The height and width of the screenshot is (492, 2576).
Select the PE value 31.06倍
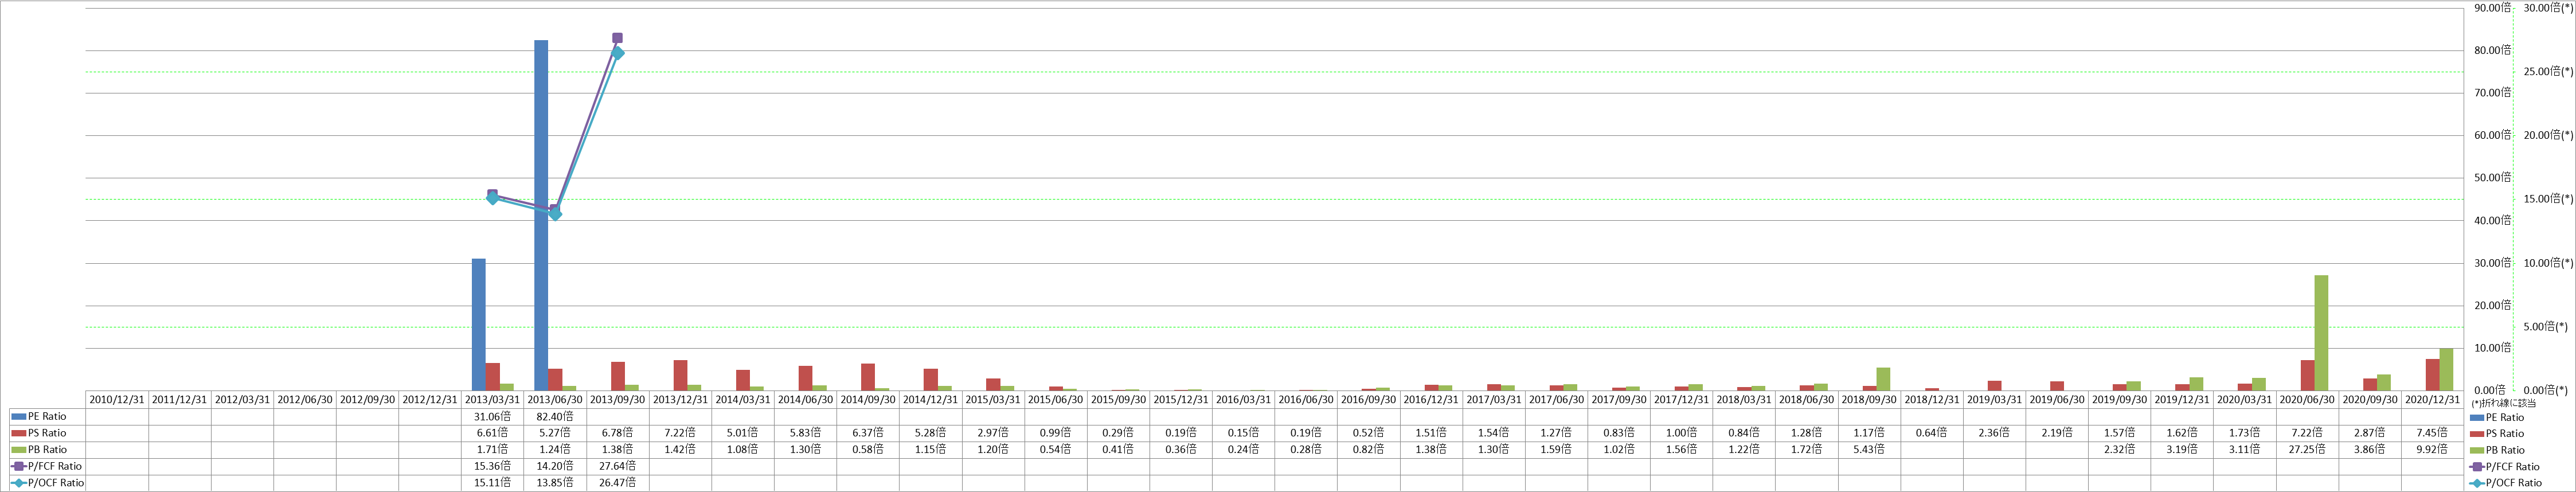(x=492, y=416)
